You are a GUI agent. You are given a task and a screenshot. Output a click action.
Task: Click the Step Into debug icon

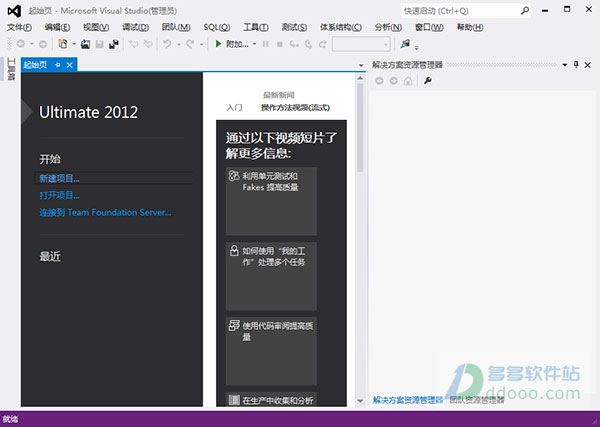294,44
